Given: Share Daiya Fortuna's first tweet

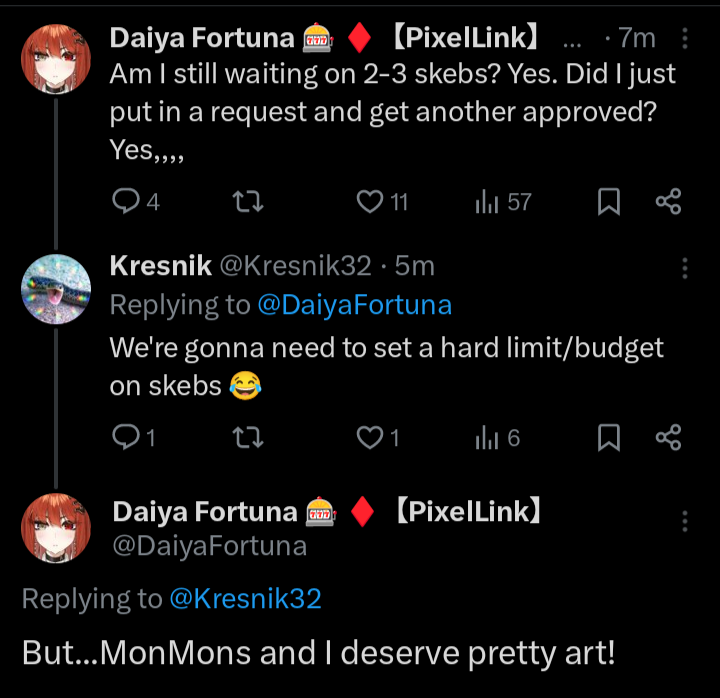Looking at the screenshot, I should pyautogui.click(x=668, y=203).
